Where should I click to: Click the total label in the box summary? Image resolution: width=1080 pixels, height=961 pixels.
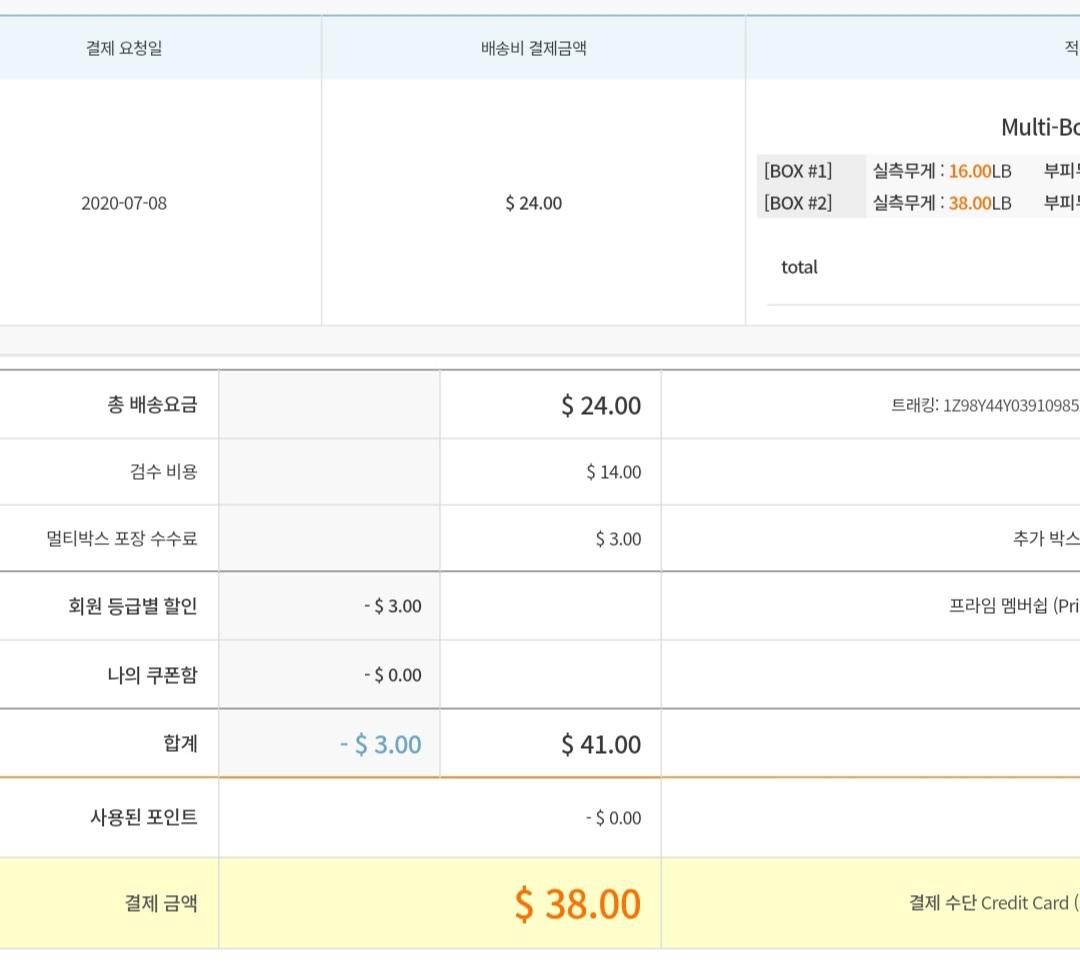pos(799,267)
